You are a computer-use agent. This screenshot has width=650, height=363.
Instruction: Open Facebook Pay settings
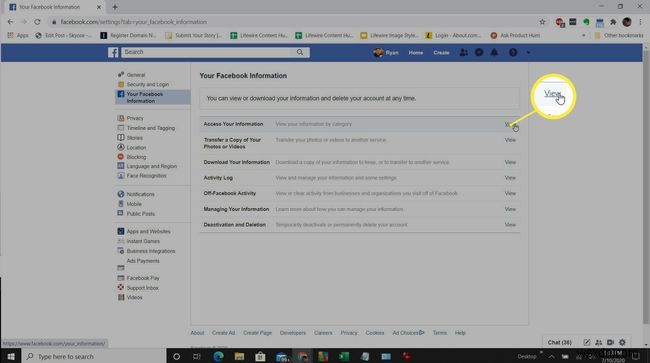point(143,278)
